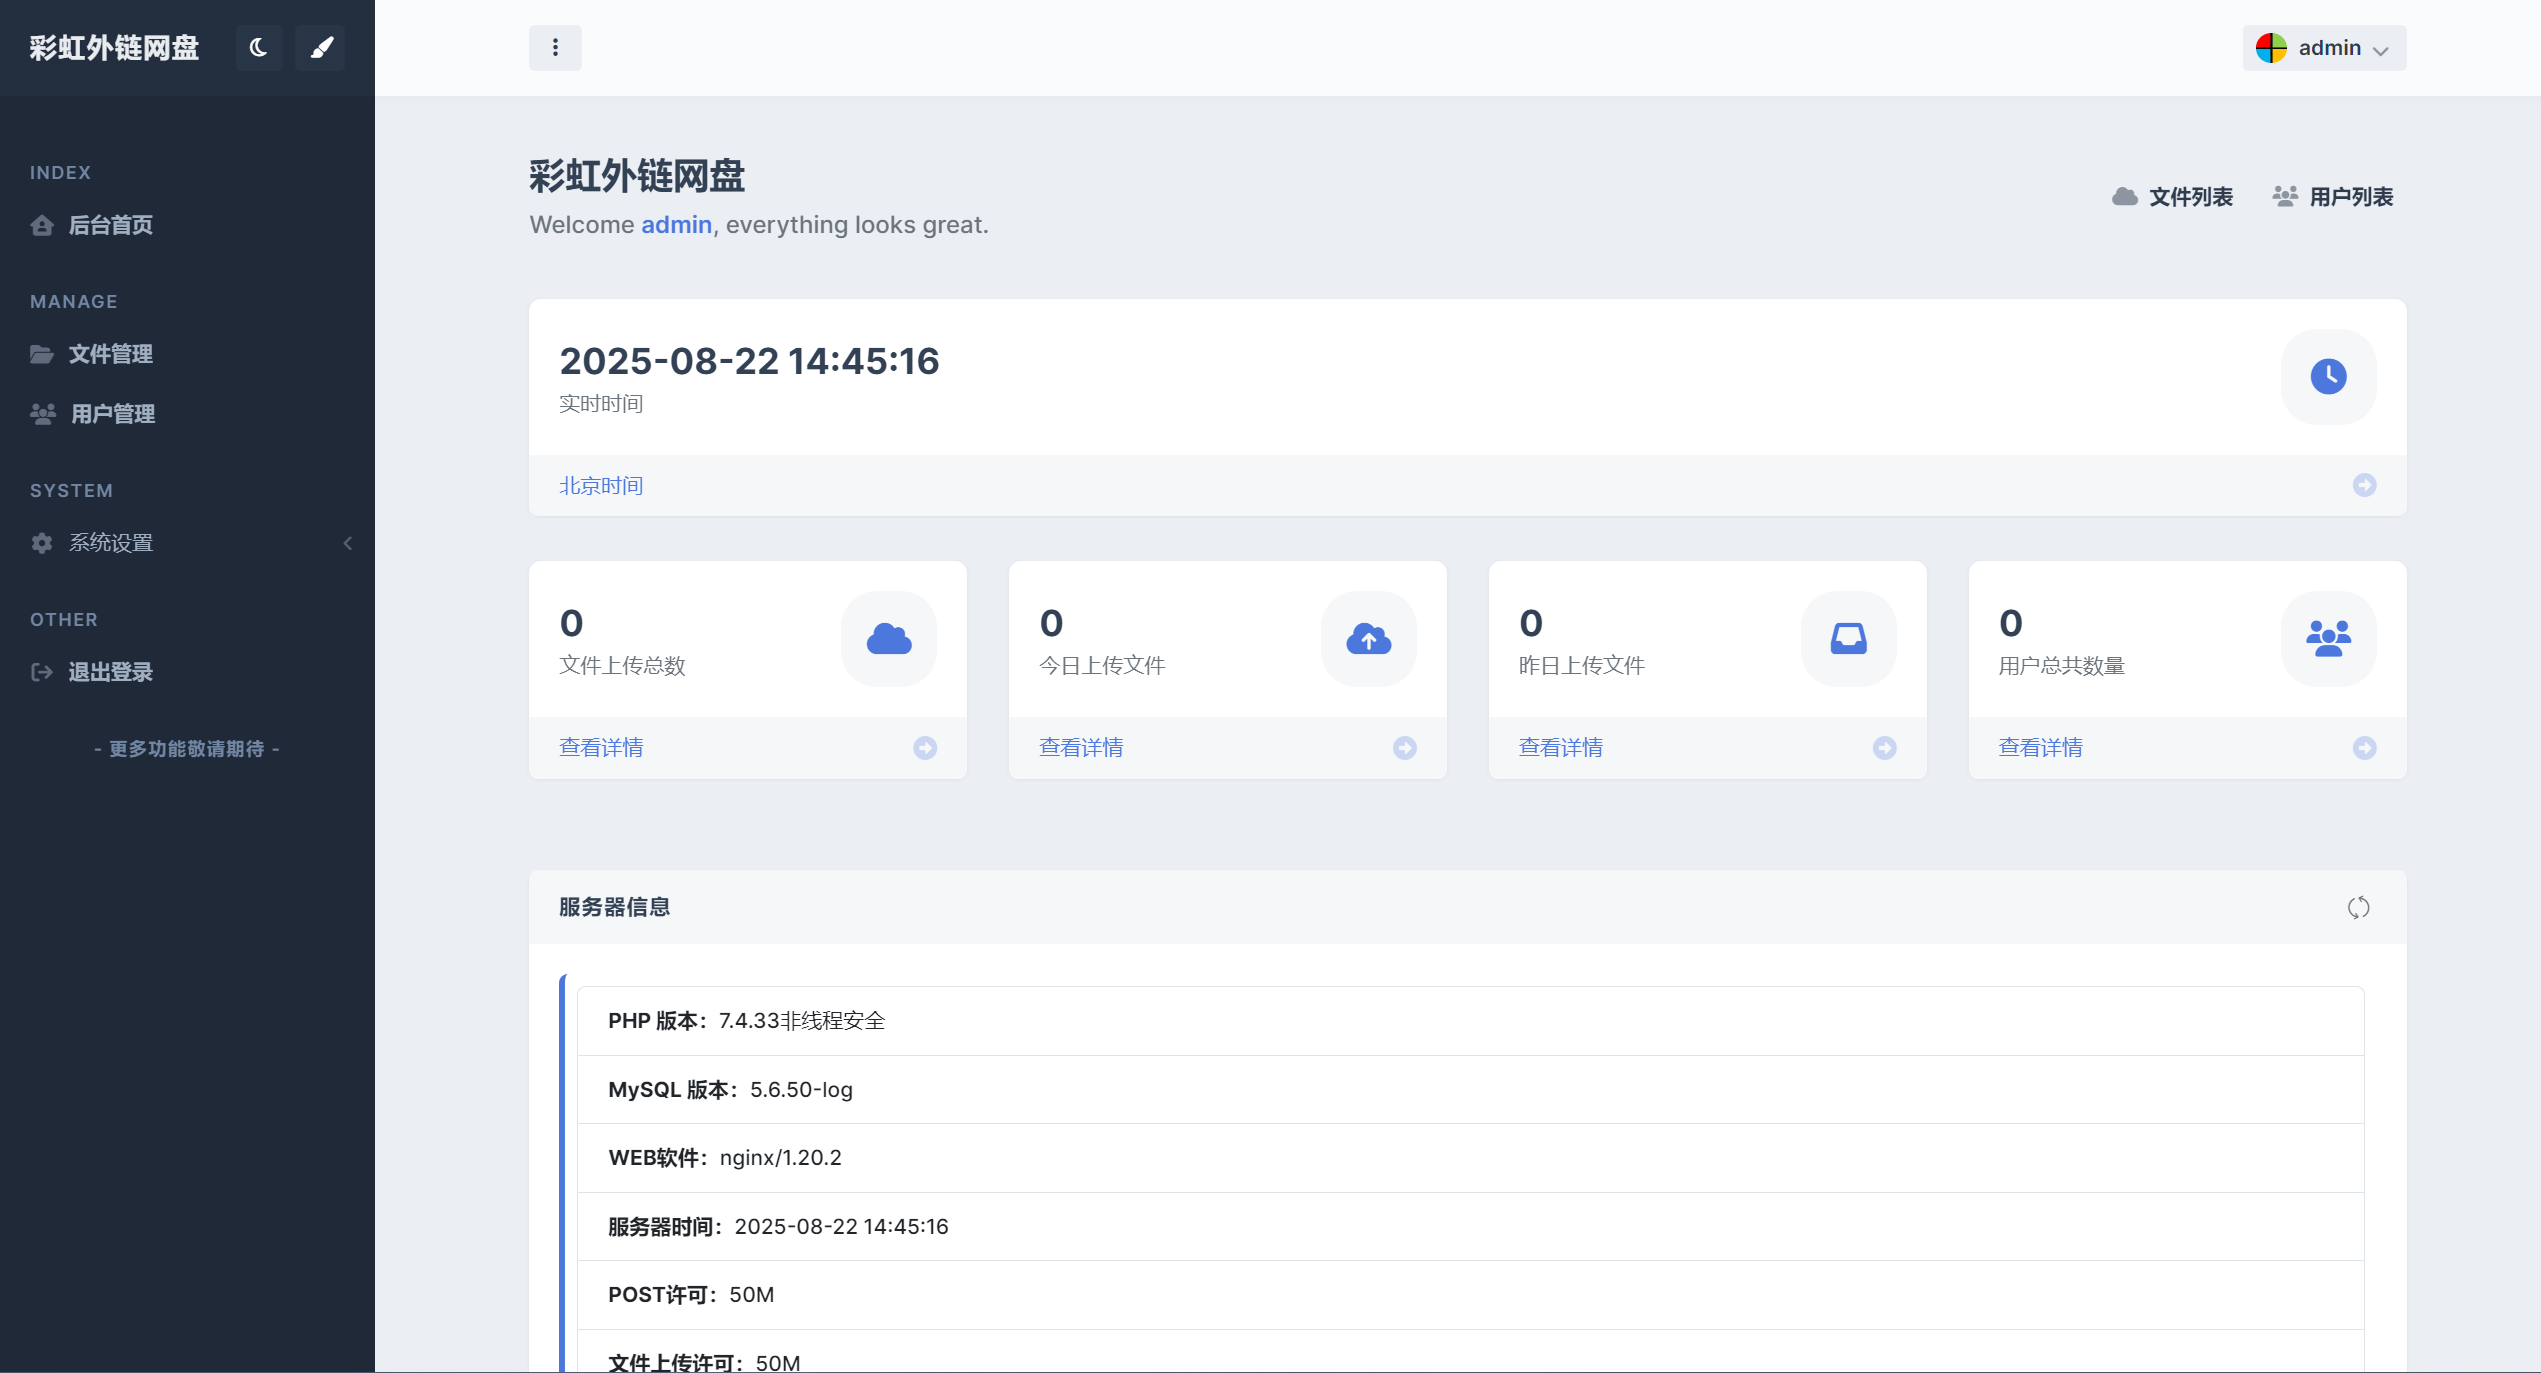Open 用户列表 shortcut at top right
The image size is (2541, 1373).
click(x=2332, y=197)
